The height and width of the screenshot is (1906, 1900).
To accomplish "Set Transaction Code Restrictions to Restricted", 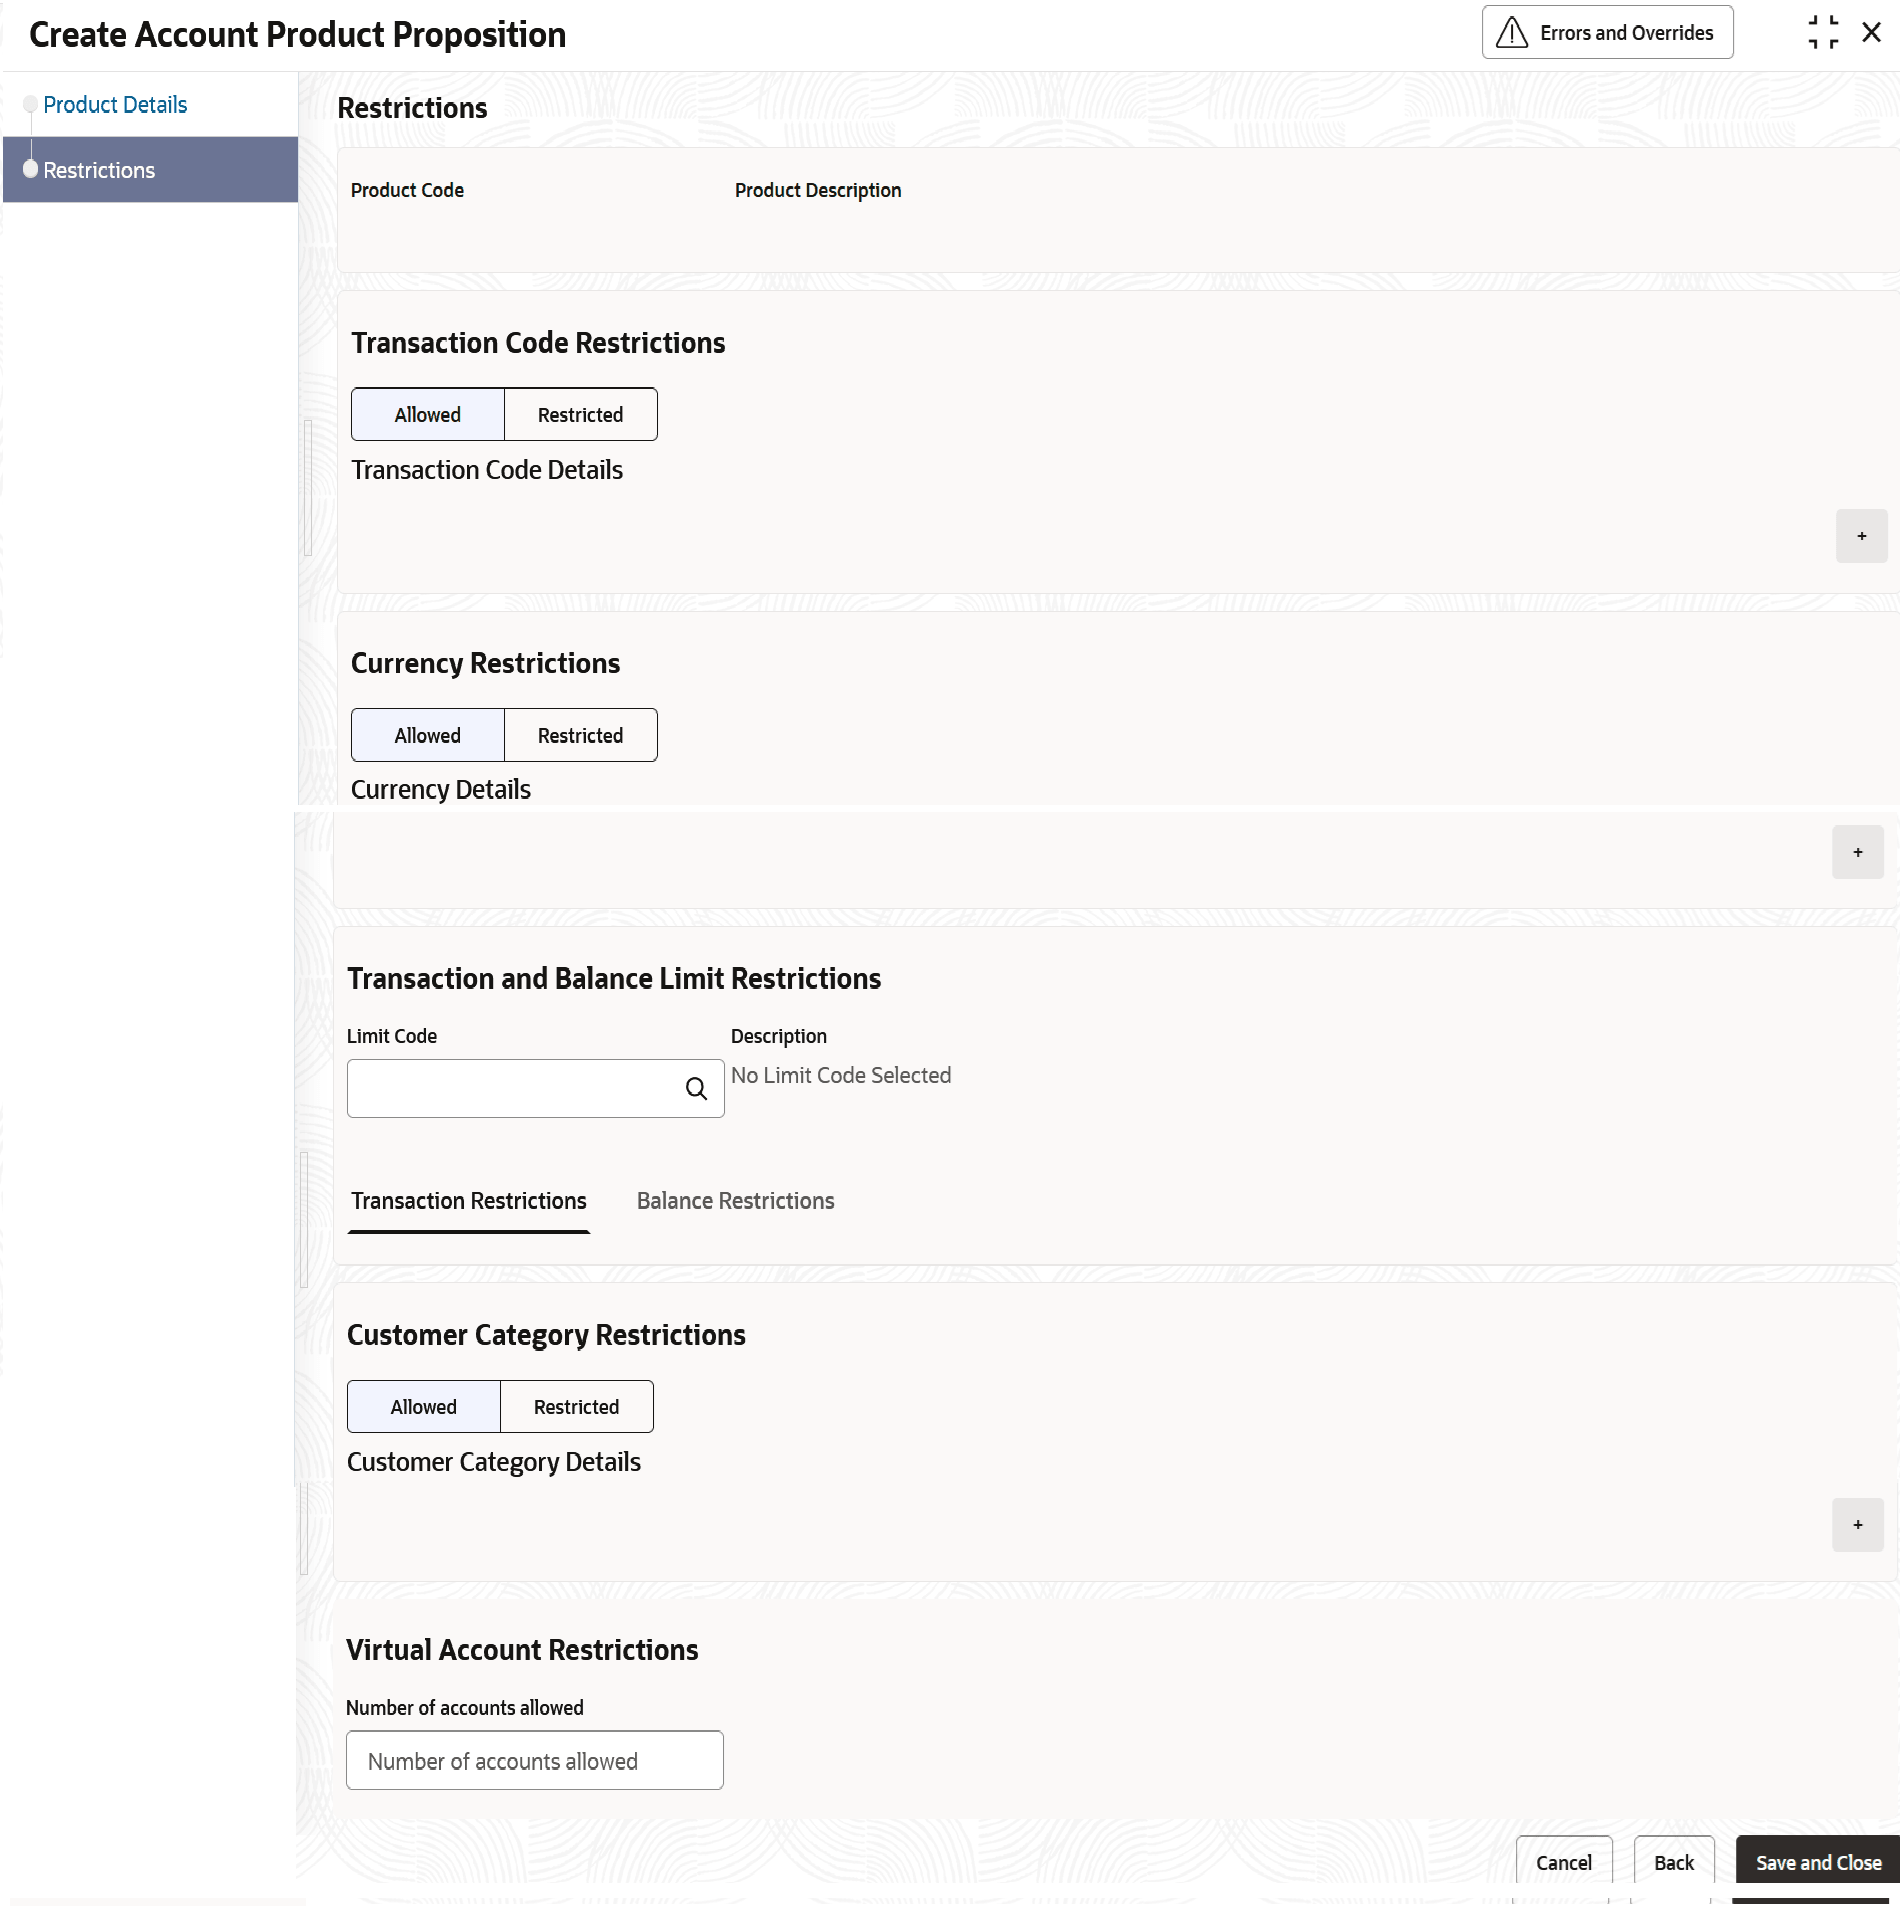I will coord(581,414).
